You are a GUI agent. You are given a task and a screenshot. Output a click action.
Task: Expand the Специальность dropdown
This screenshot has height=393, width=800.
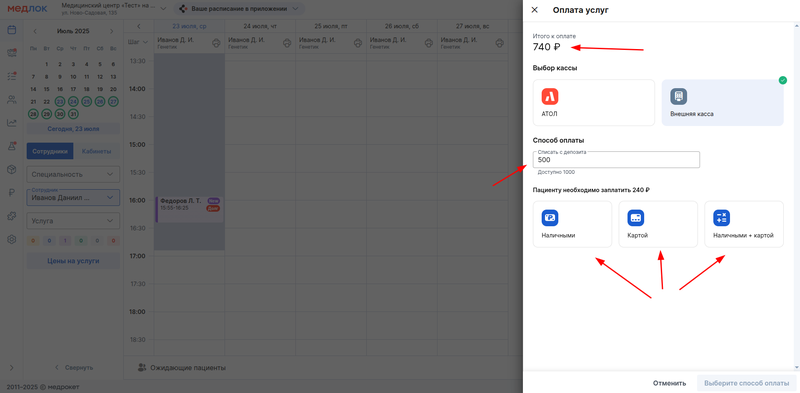(73, 174)
